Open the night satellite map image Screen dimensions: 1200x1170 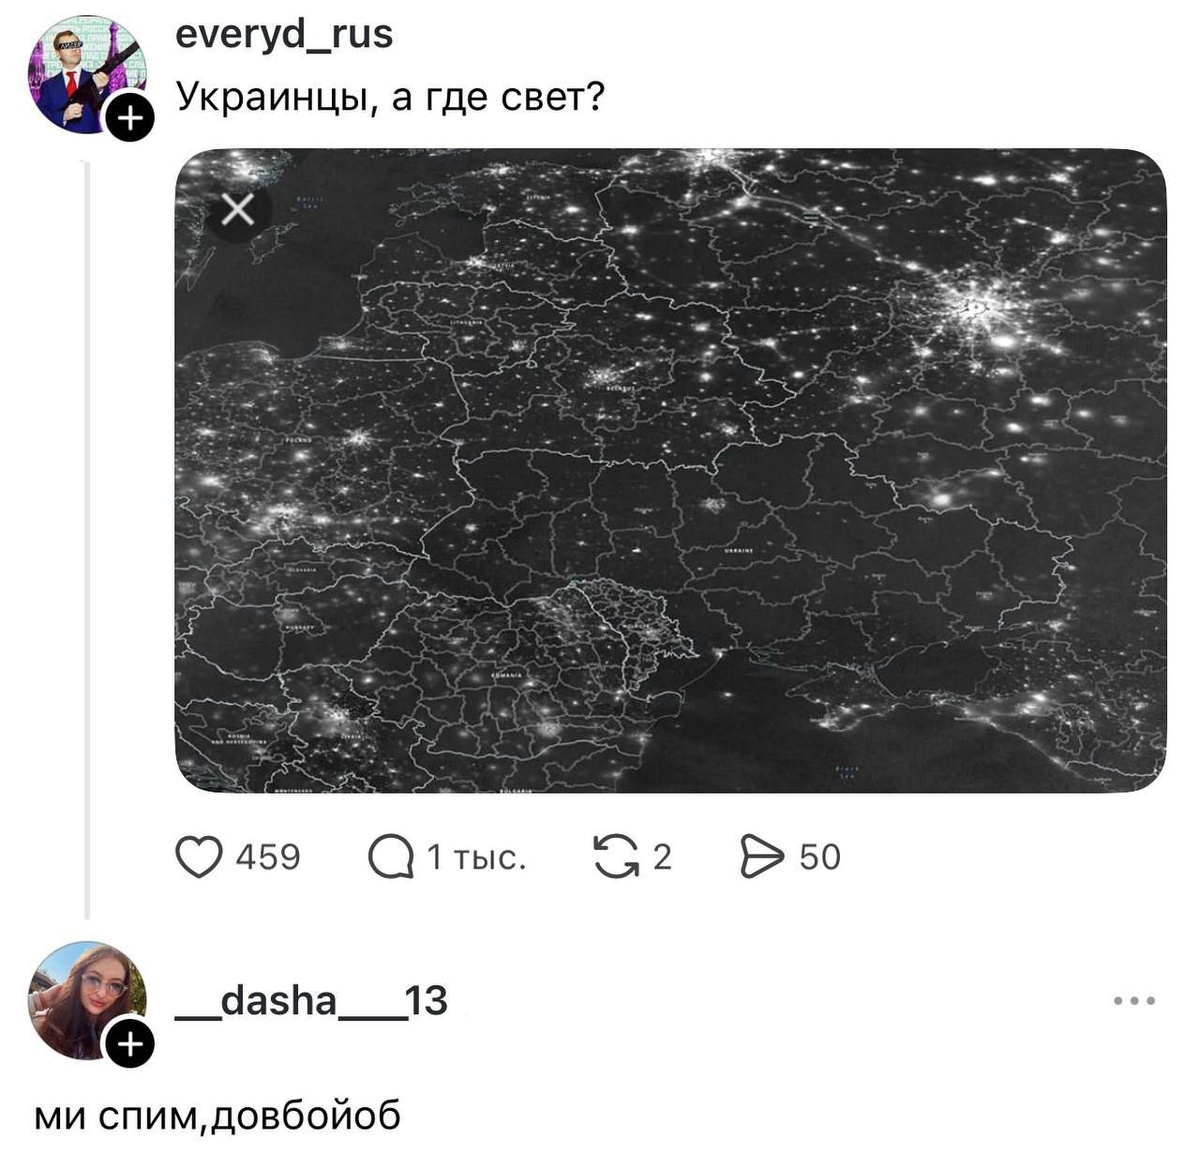point(670,470)
